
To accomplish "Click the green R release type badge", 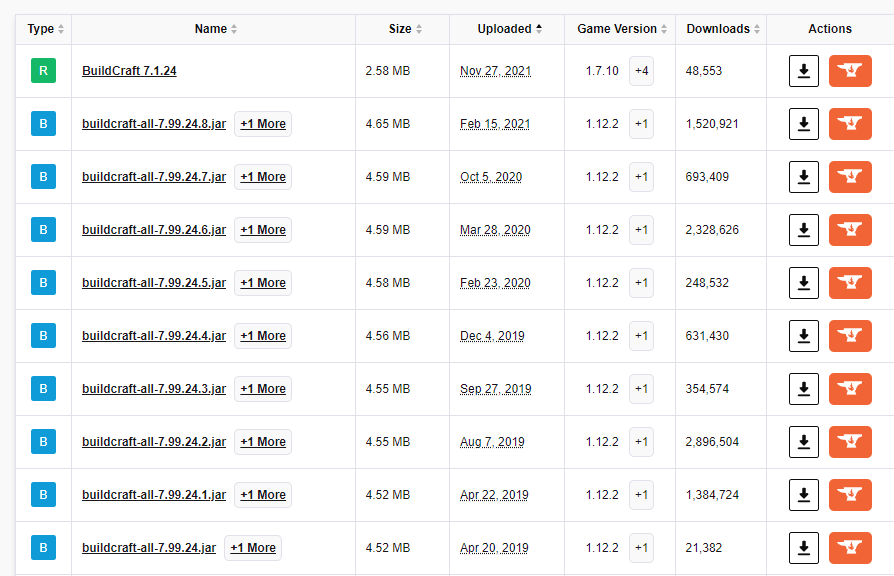I will pos(43,71).
